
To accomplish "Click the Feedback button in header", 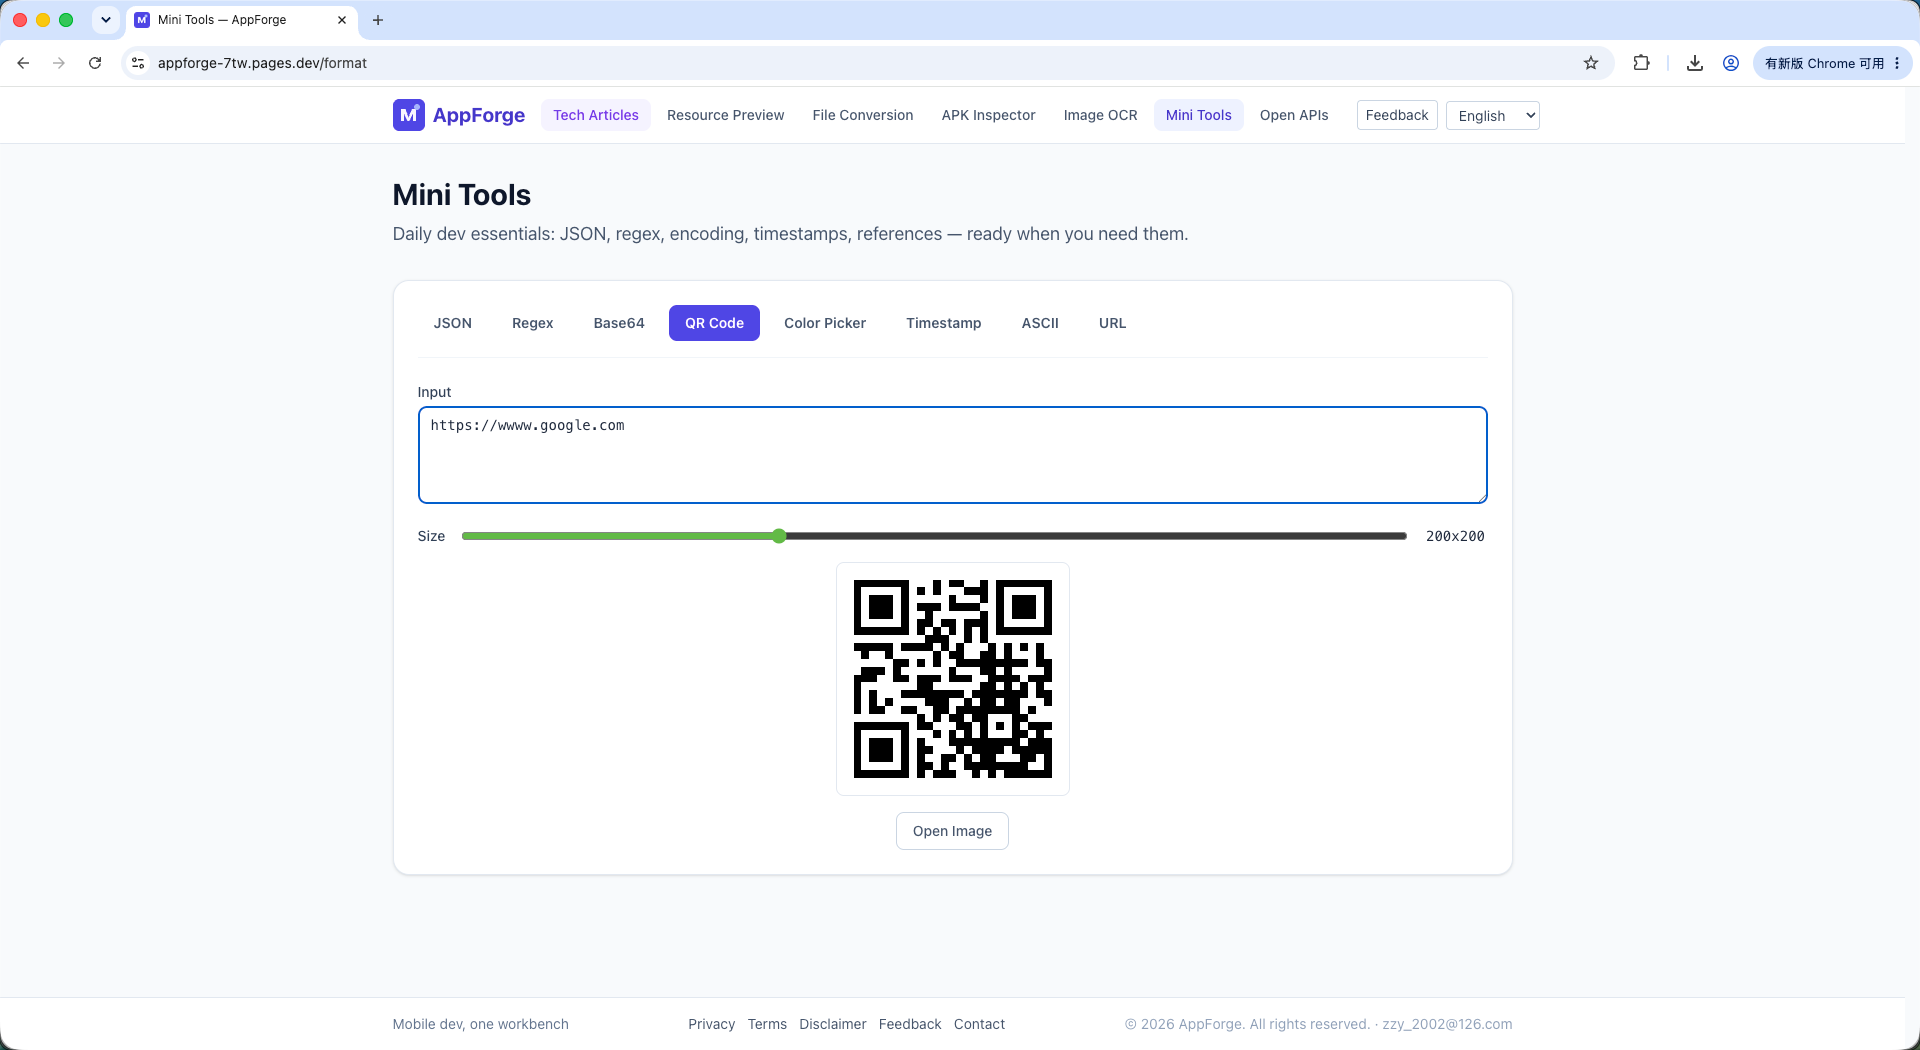I will pyautogui.click(x=1397, y=115).
